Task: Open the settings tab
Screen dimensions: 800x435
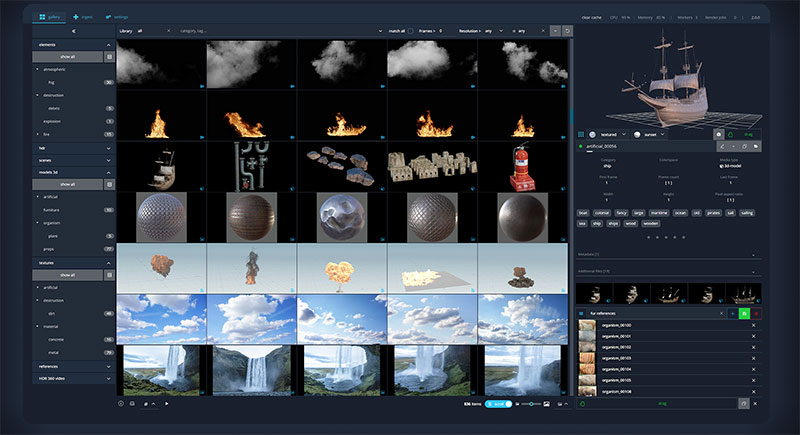Action: coord(115,17)
